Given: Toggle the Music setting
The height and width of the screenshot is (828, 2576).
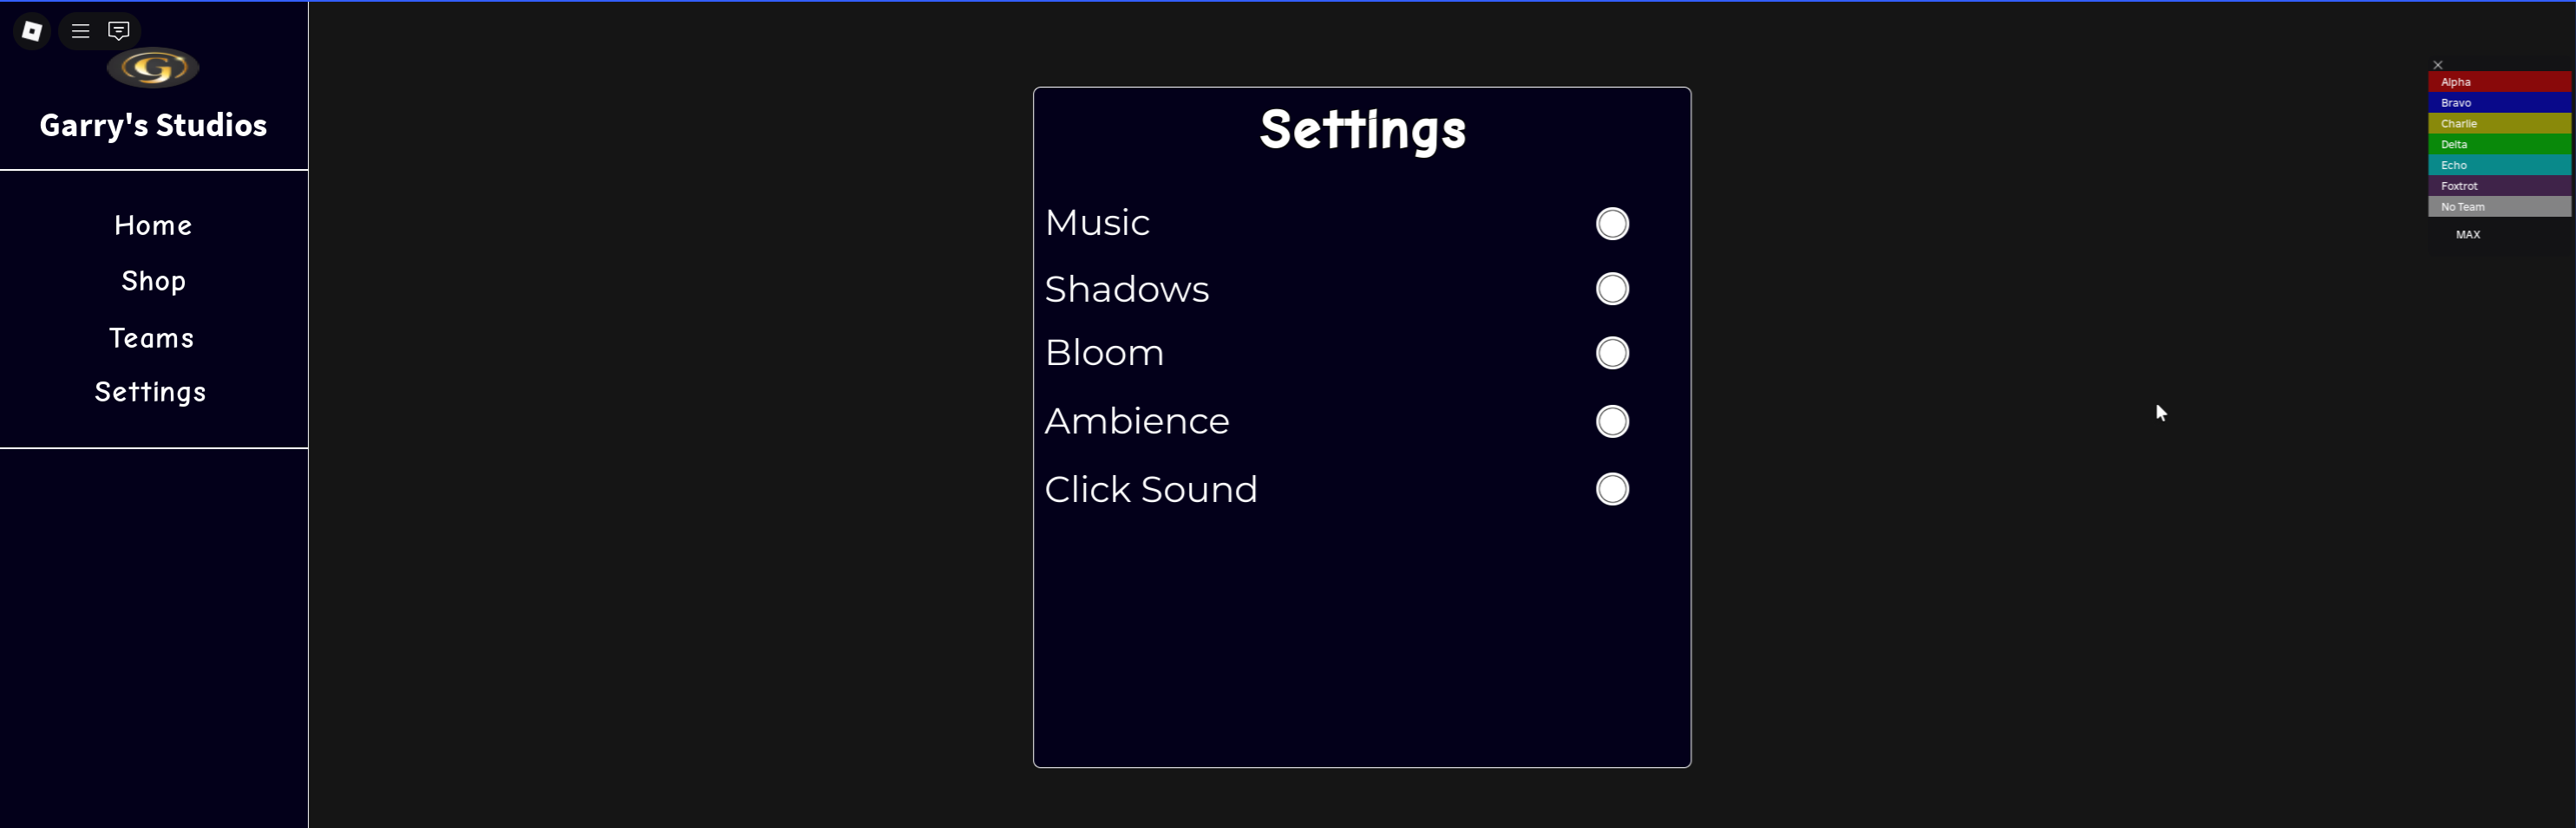Looking at the screenshot, I should coord(1611,224).
